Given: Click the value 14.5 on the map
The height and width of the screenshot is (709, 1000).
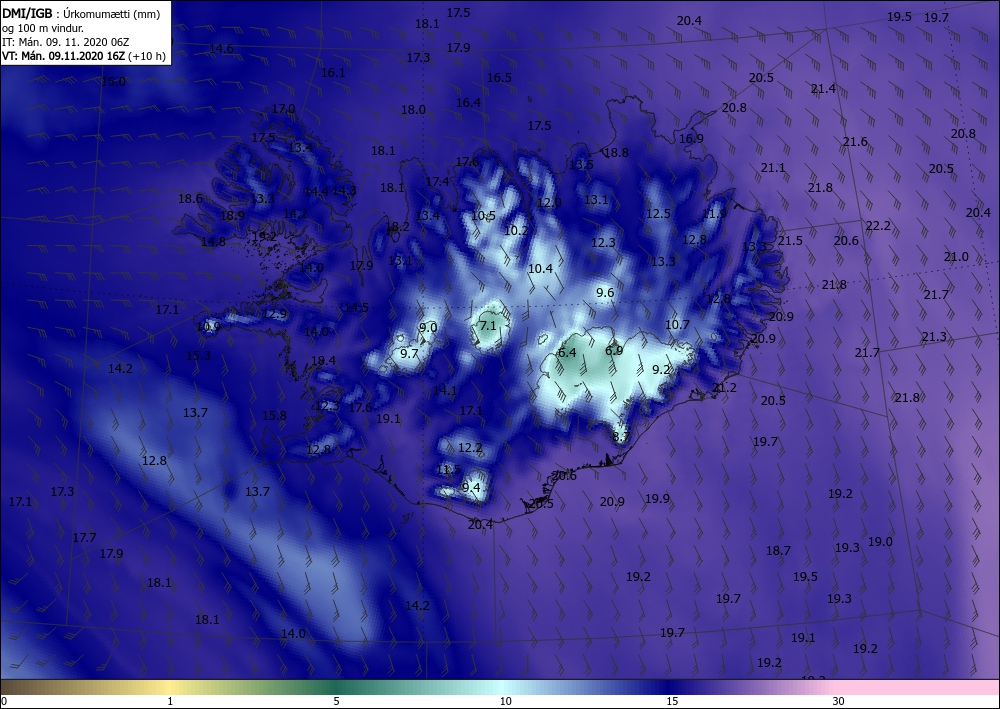Looking at the screenshot, I should 357,308.
